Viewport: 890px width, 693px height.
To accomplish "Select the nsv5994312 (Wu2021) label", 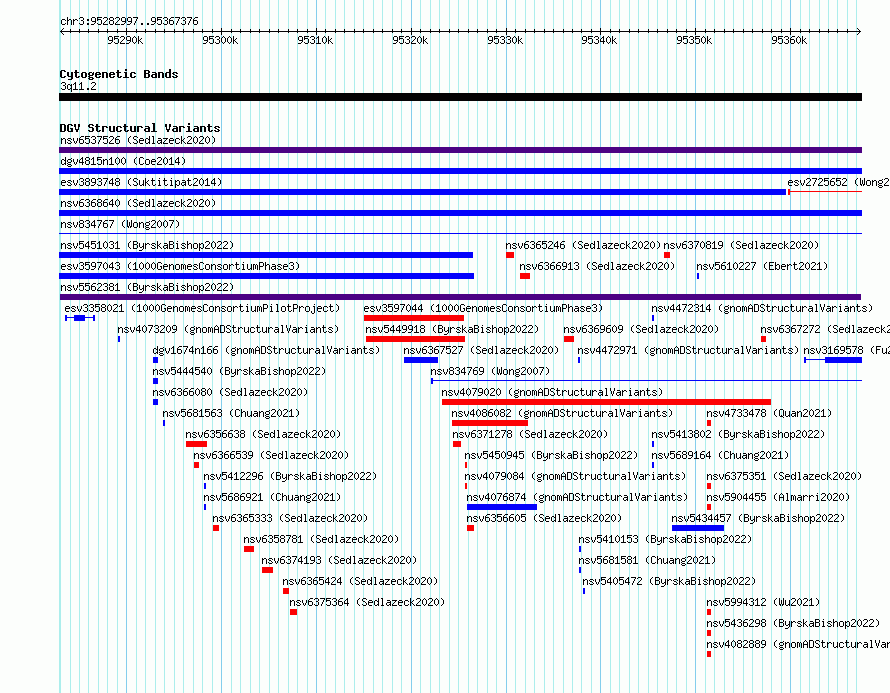I will point(763,602).
